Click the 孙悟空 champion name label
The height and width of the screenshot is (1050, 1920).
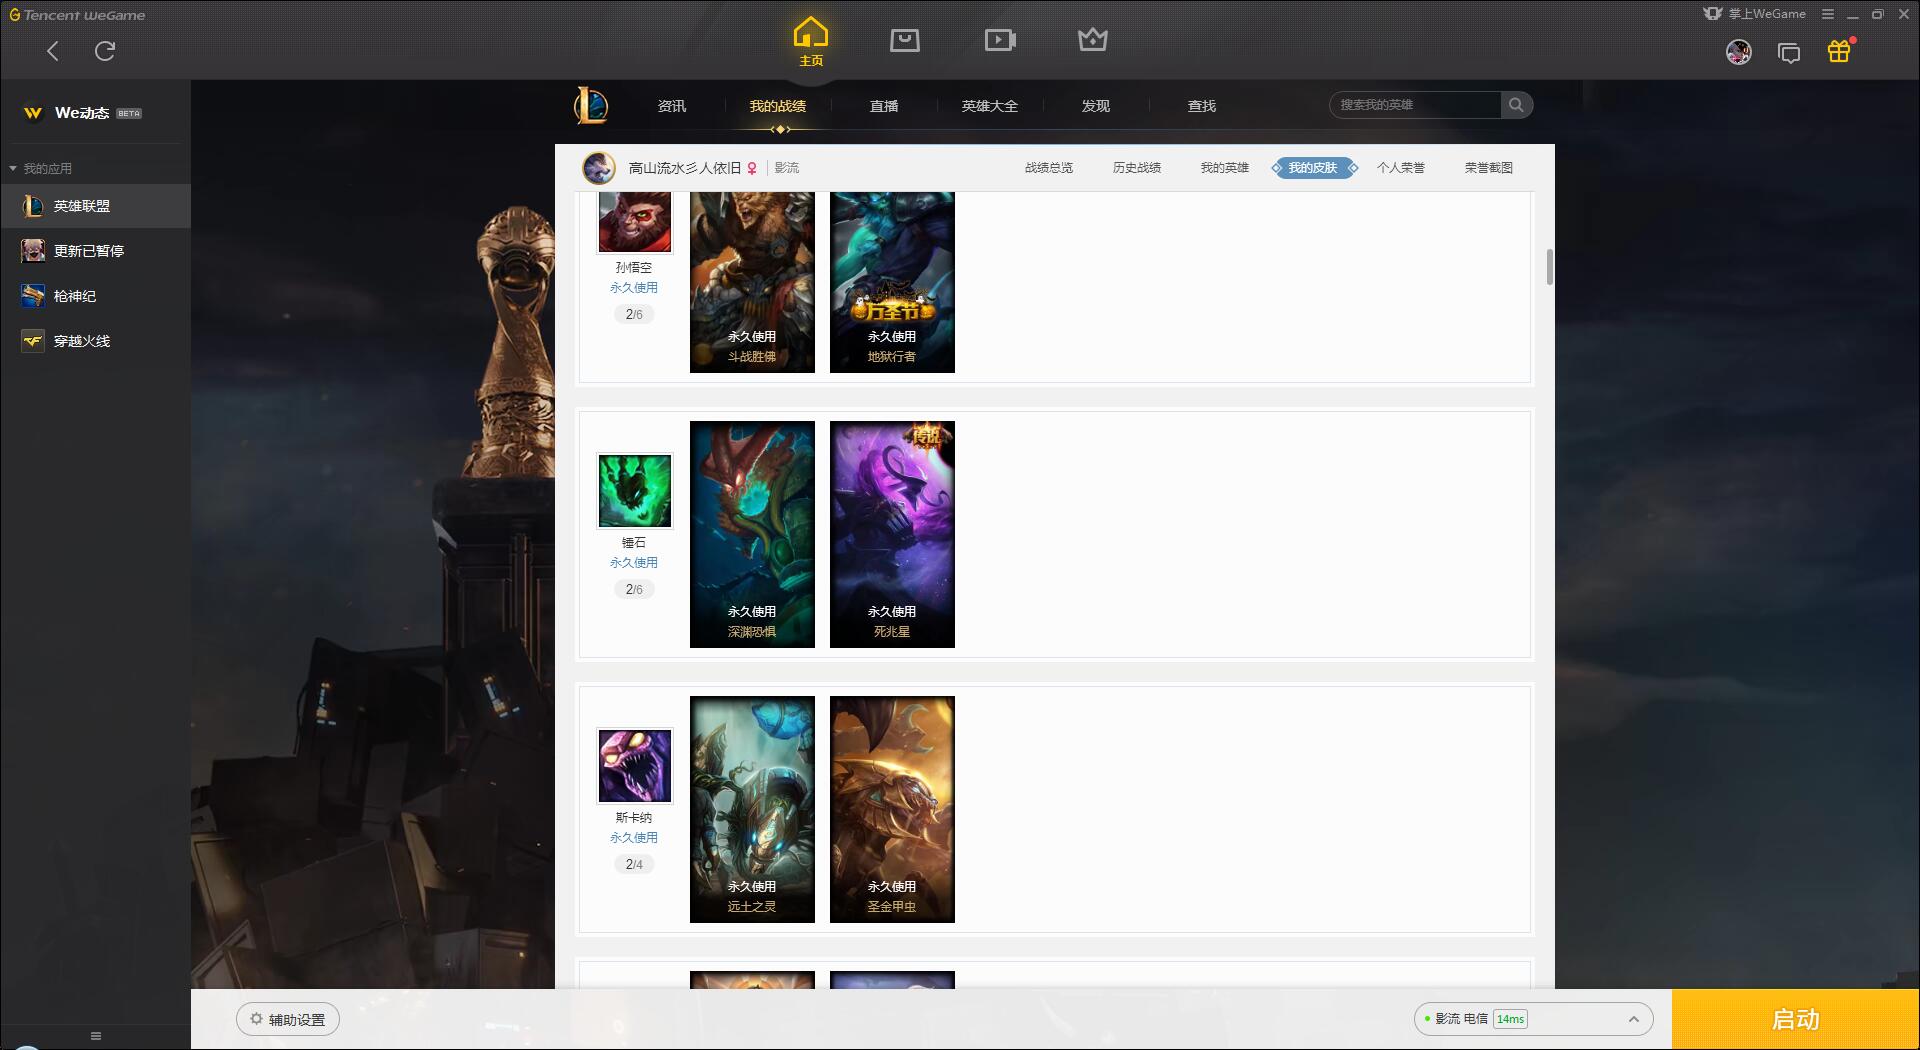[x=634, y=268]
